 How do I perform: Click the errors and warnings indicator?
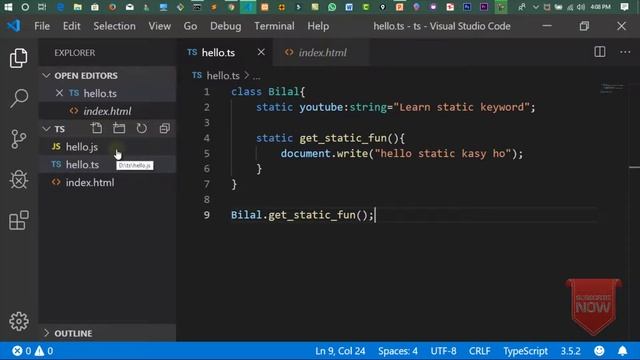point(33,351)
